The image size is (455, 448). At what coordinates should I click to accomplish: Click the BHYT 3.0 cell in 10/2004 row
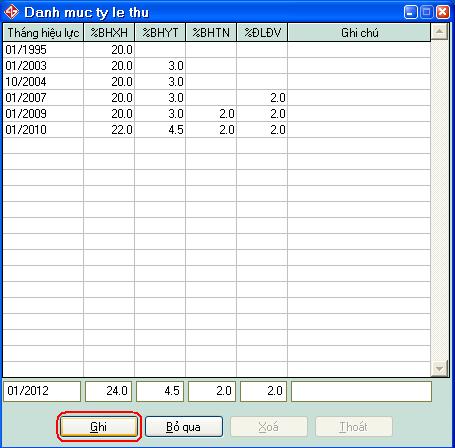click(x=160, y=82)
